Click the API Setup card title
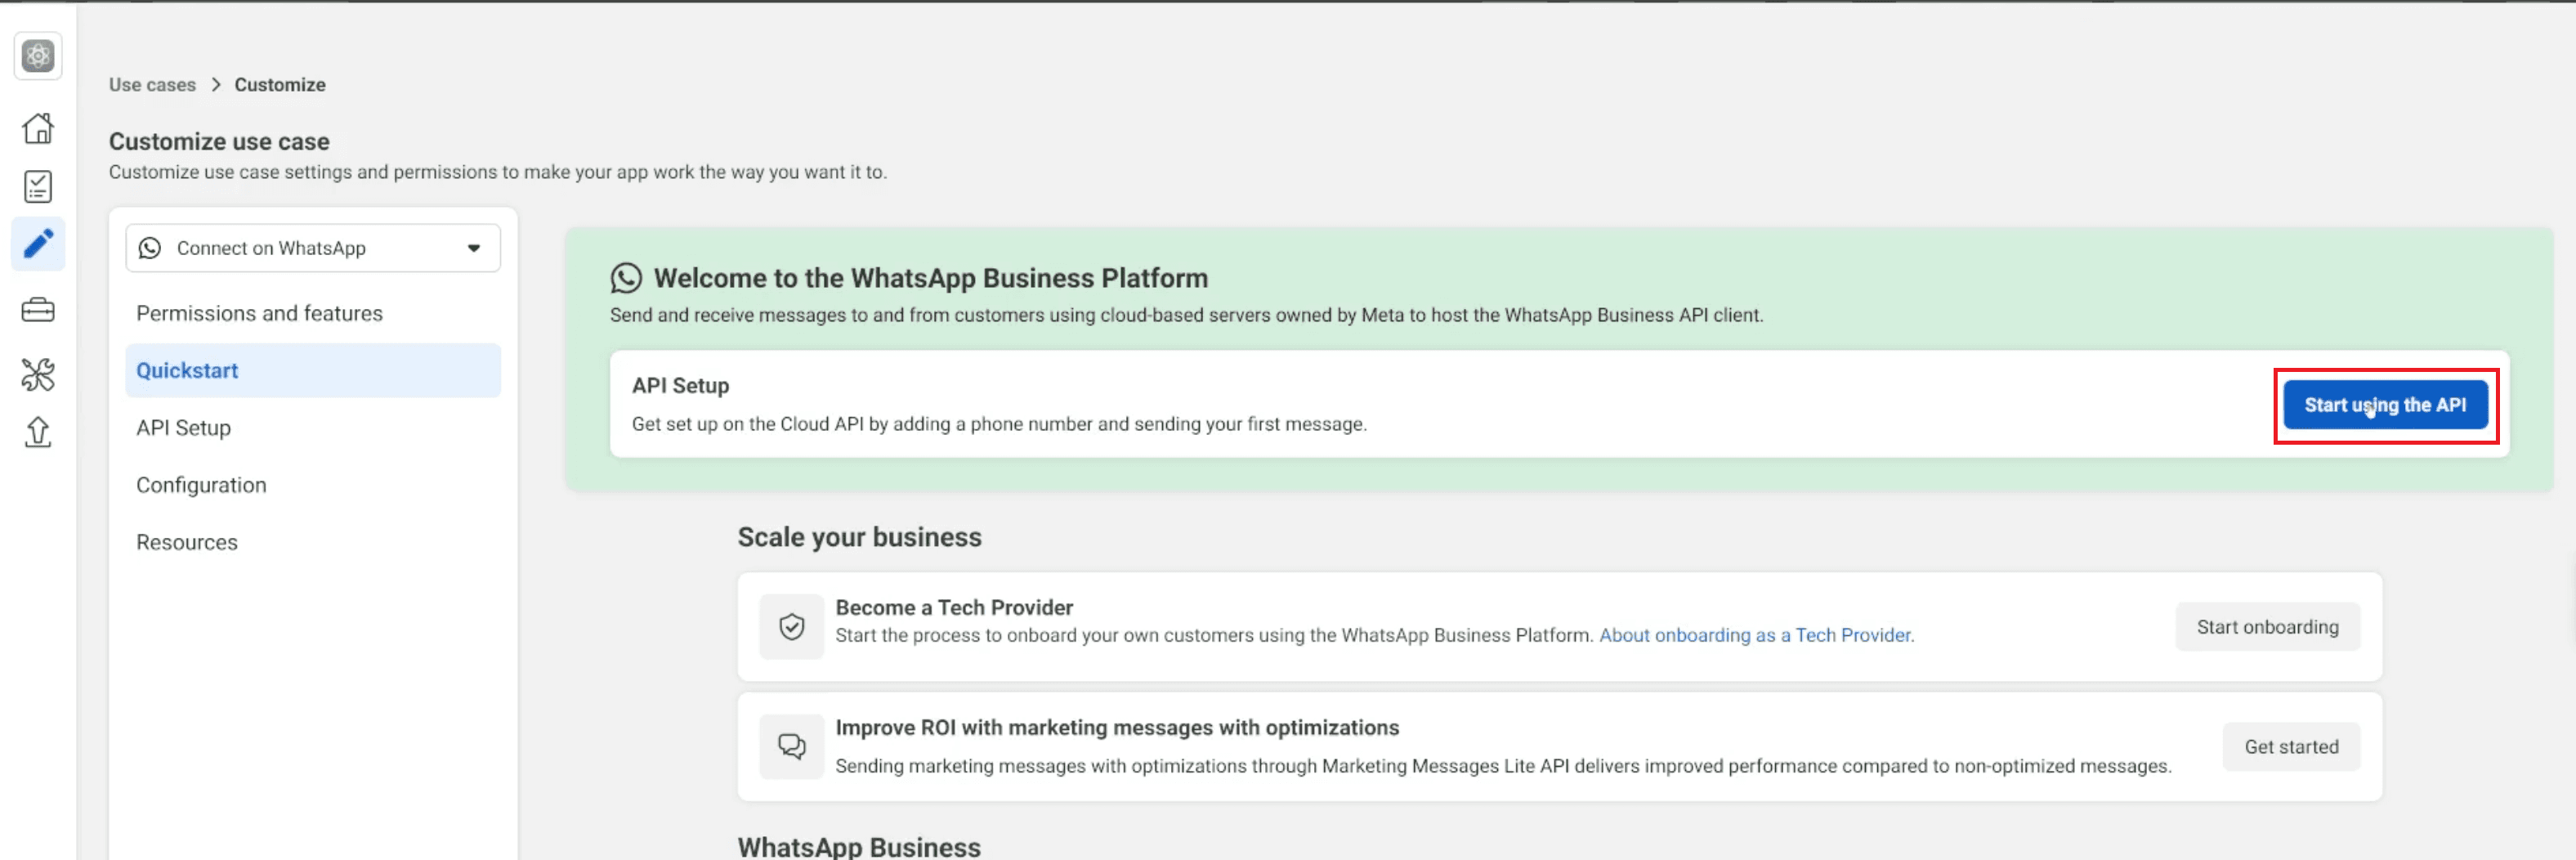 point(680,386)
